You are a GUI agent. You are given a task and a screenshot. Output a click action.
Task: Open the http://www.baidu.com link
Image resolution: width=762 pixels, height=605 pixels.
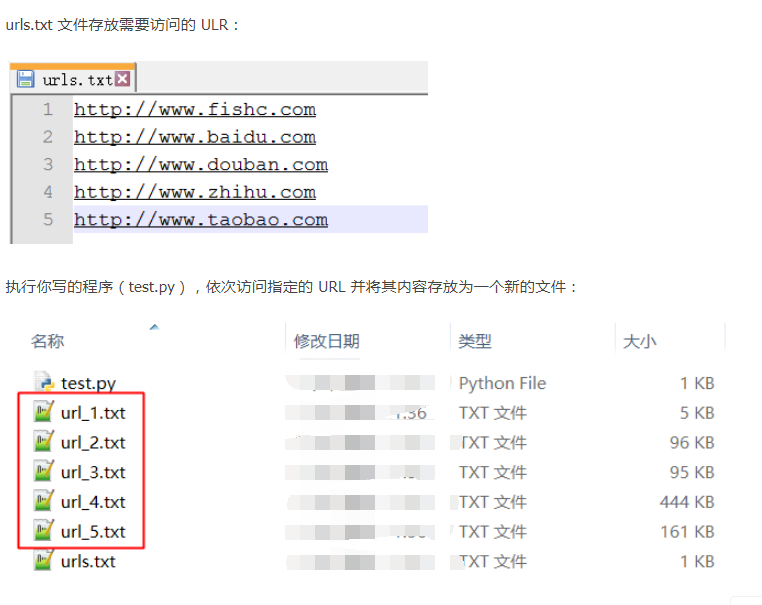click(194, 137)
